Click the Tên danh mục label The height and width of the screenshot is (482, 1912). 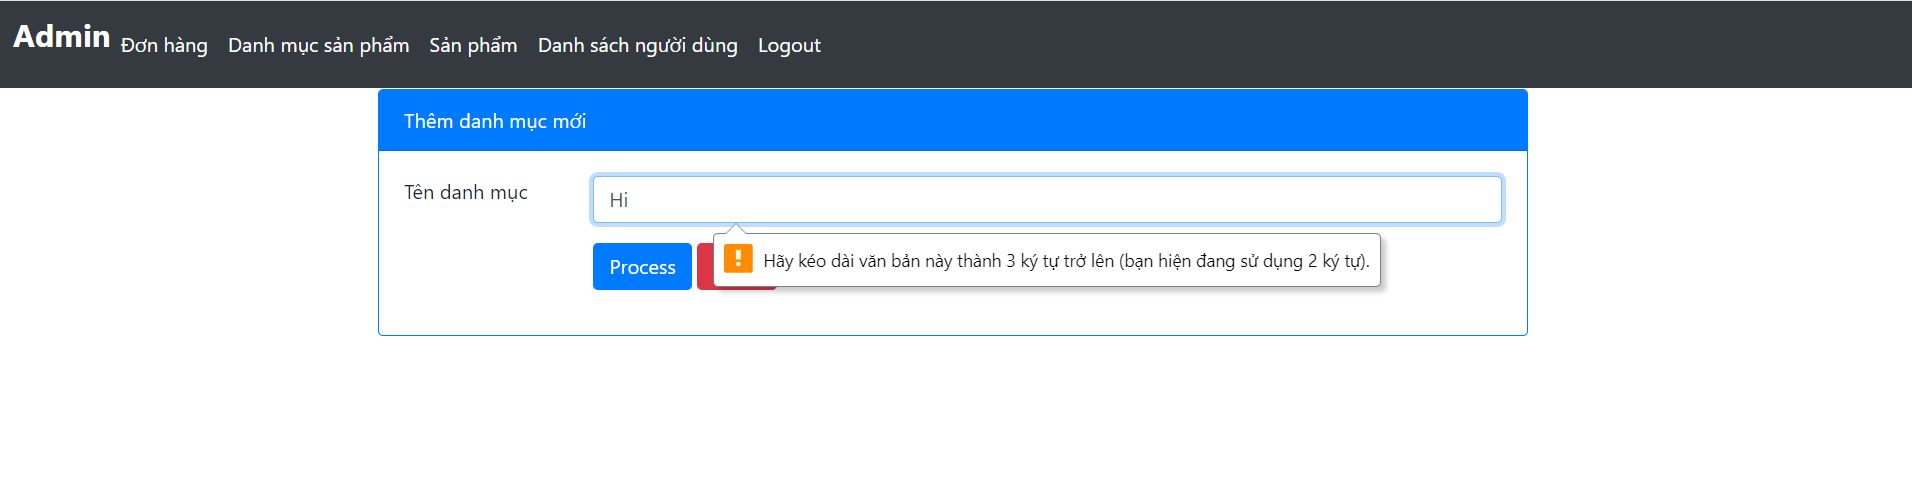[466, 192]
